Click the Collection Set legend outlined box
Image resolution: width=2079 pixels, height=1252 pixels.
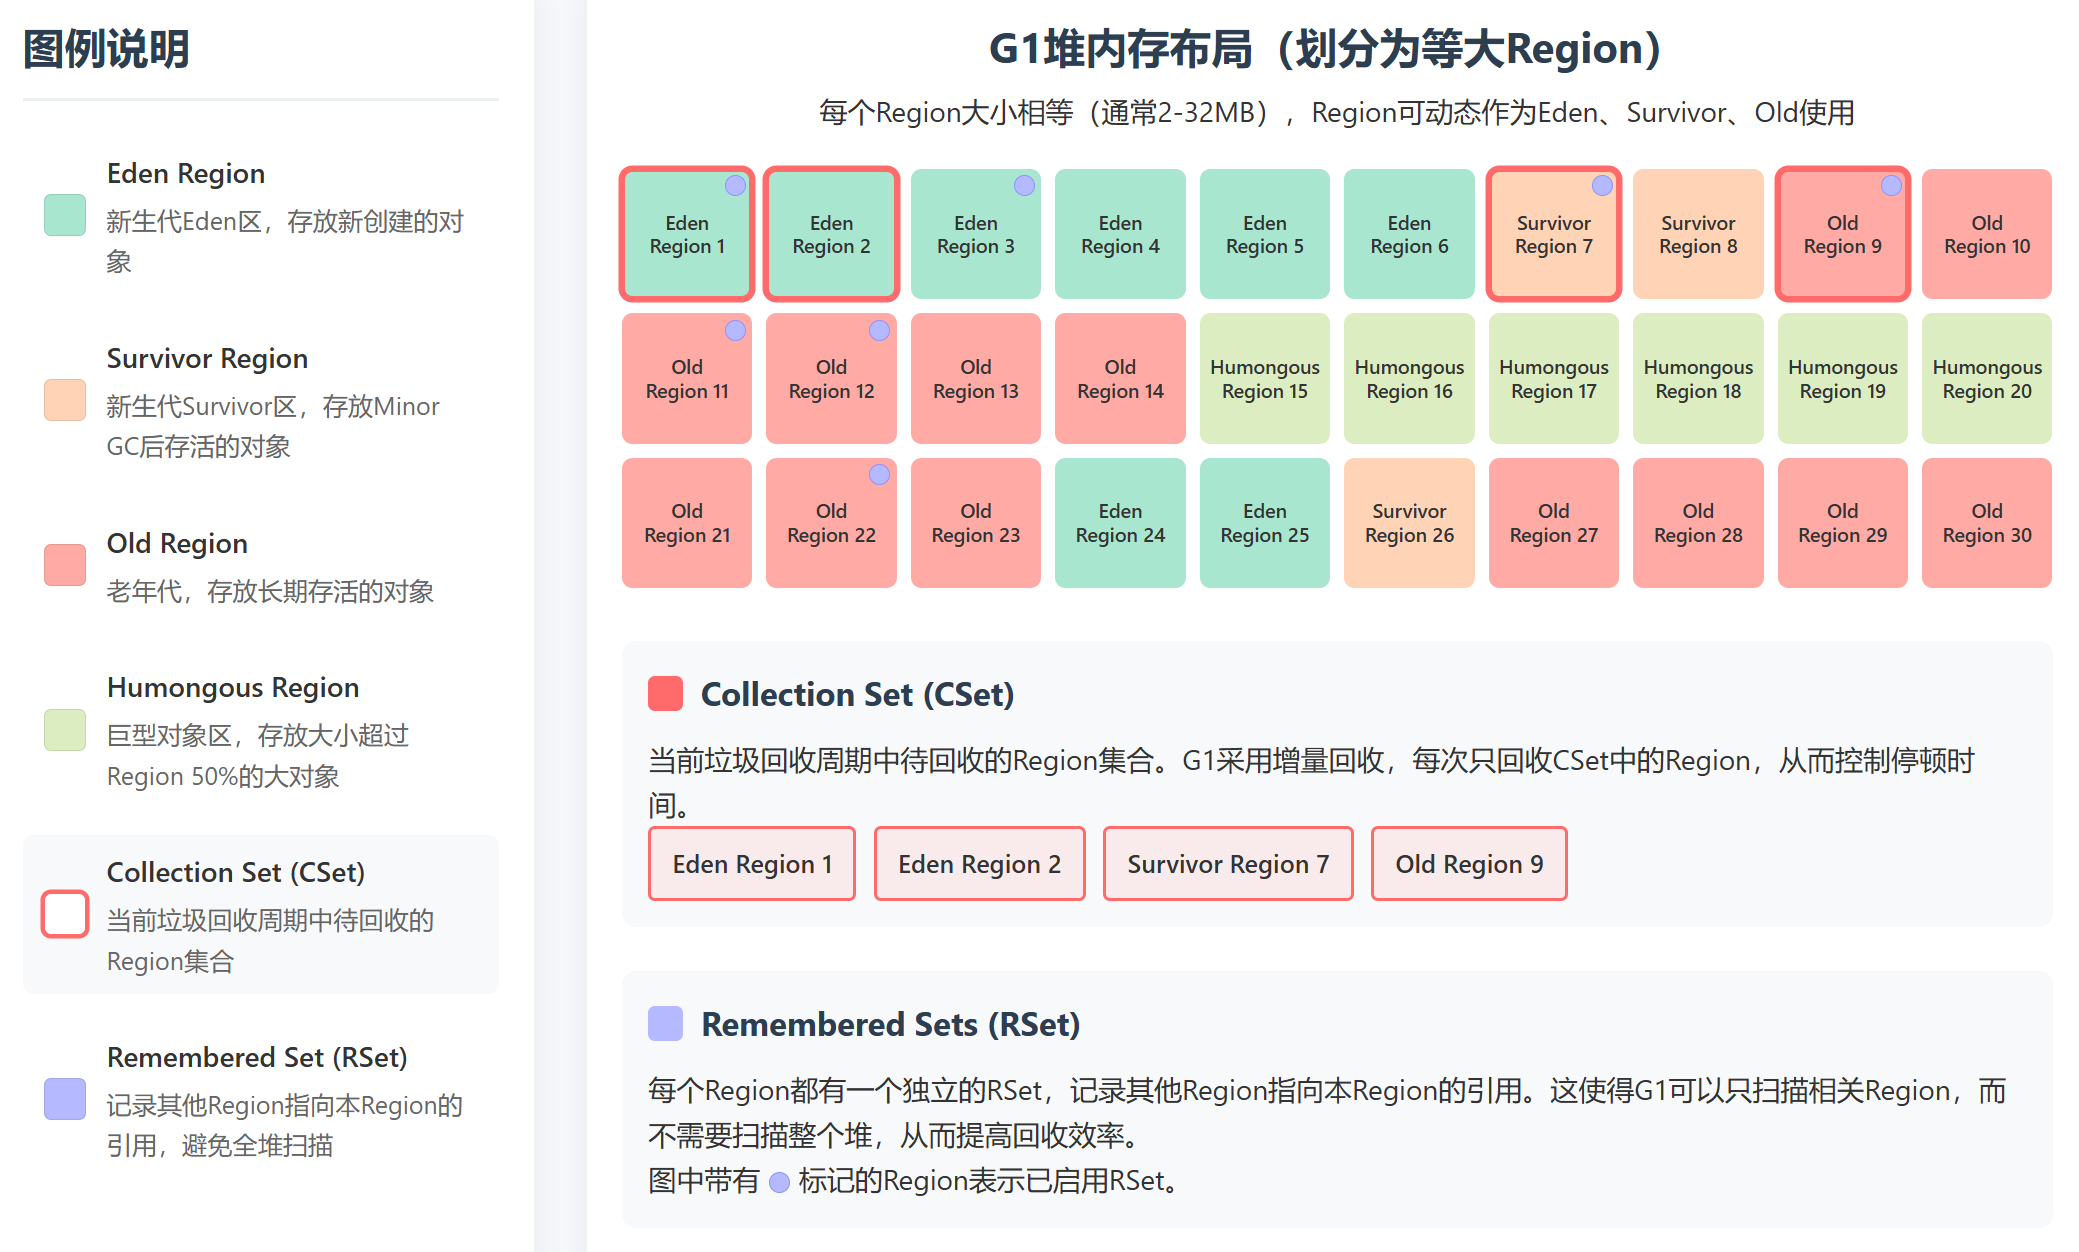click(65, 914)
